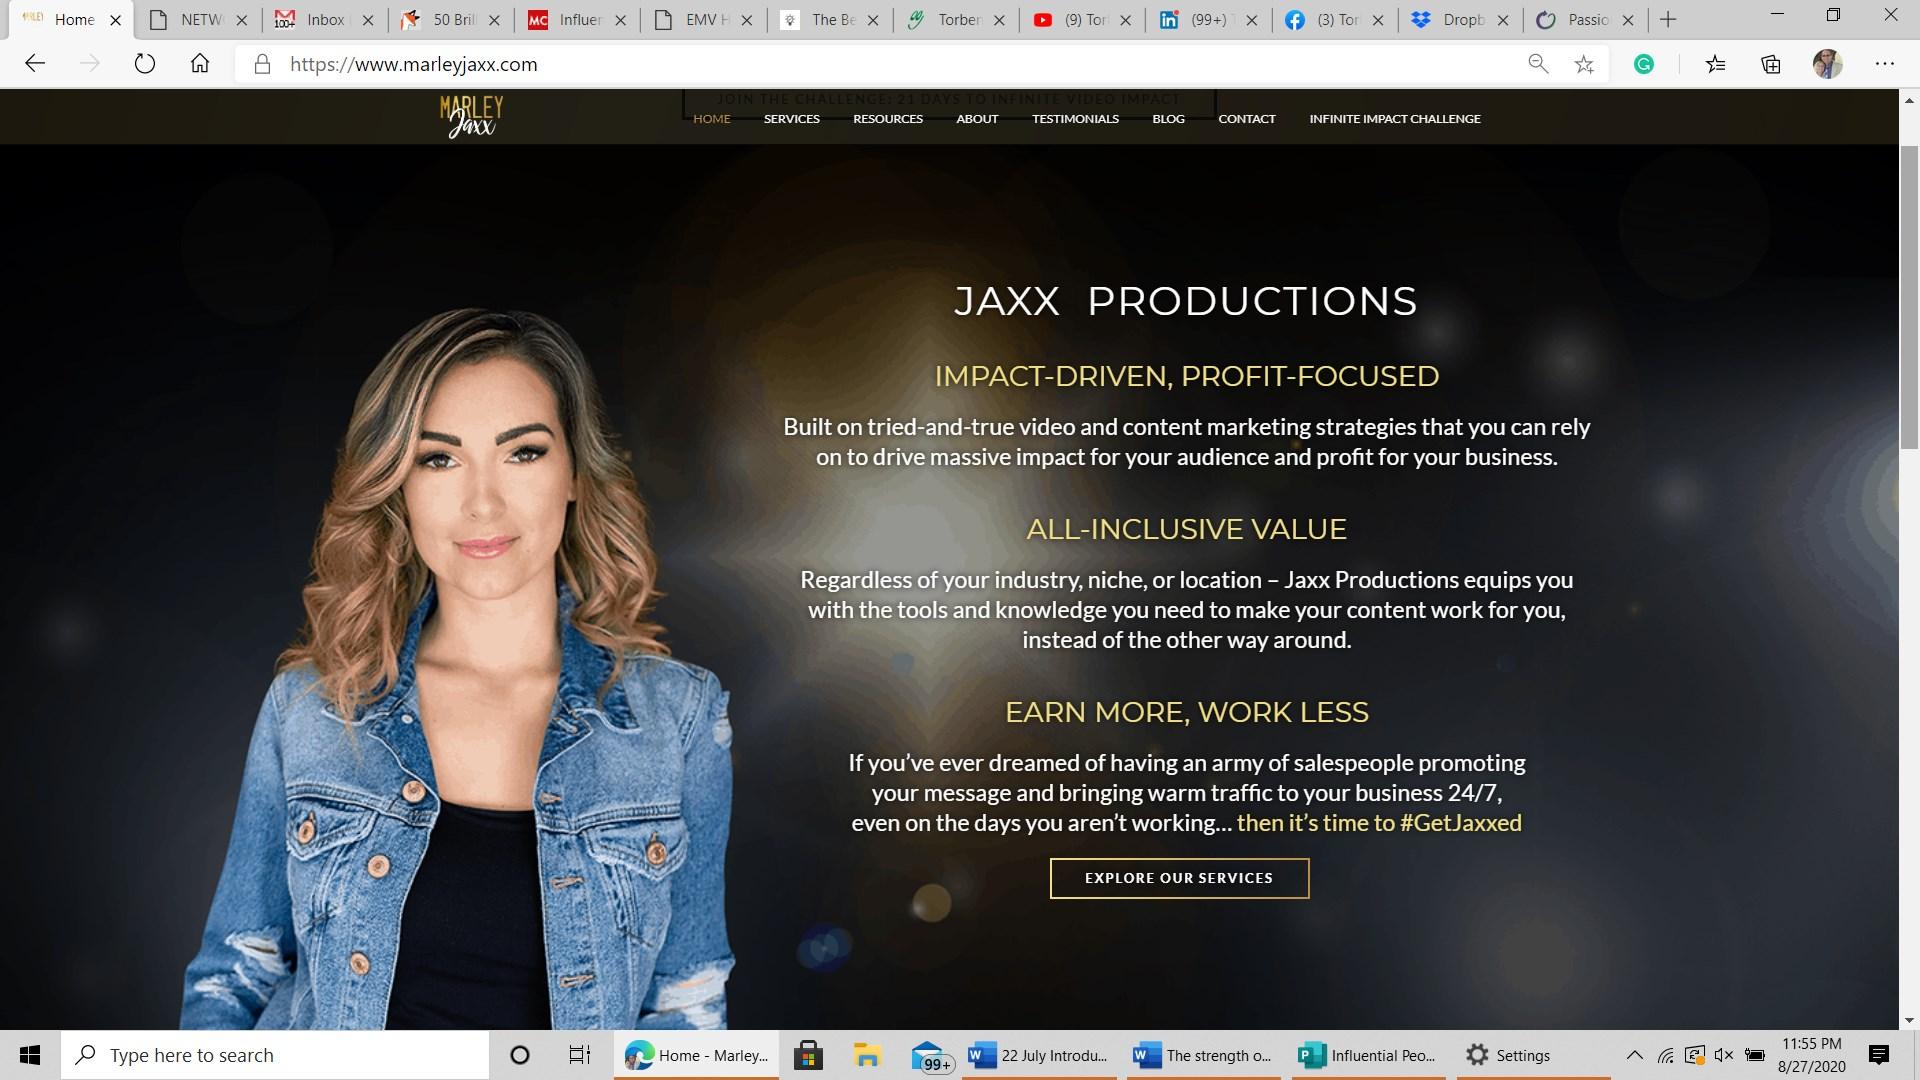Open the Action Center notifications icon
Image resolution: width=1920 pixels, height=1080 pixels.
pos(1879,1055)
